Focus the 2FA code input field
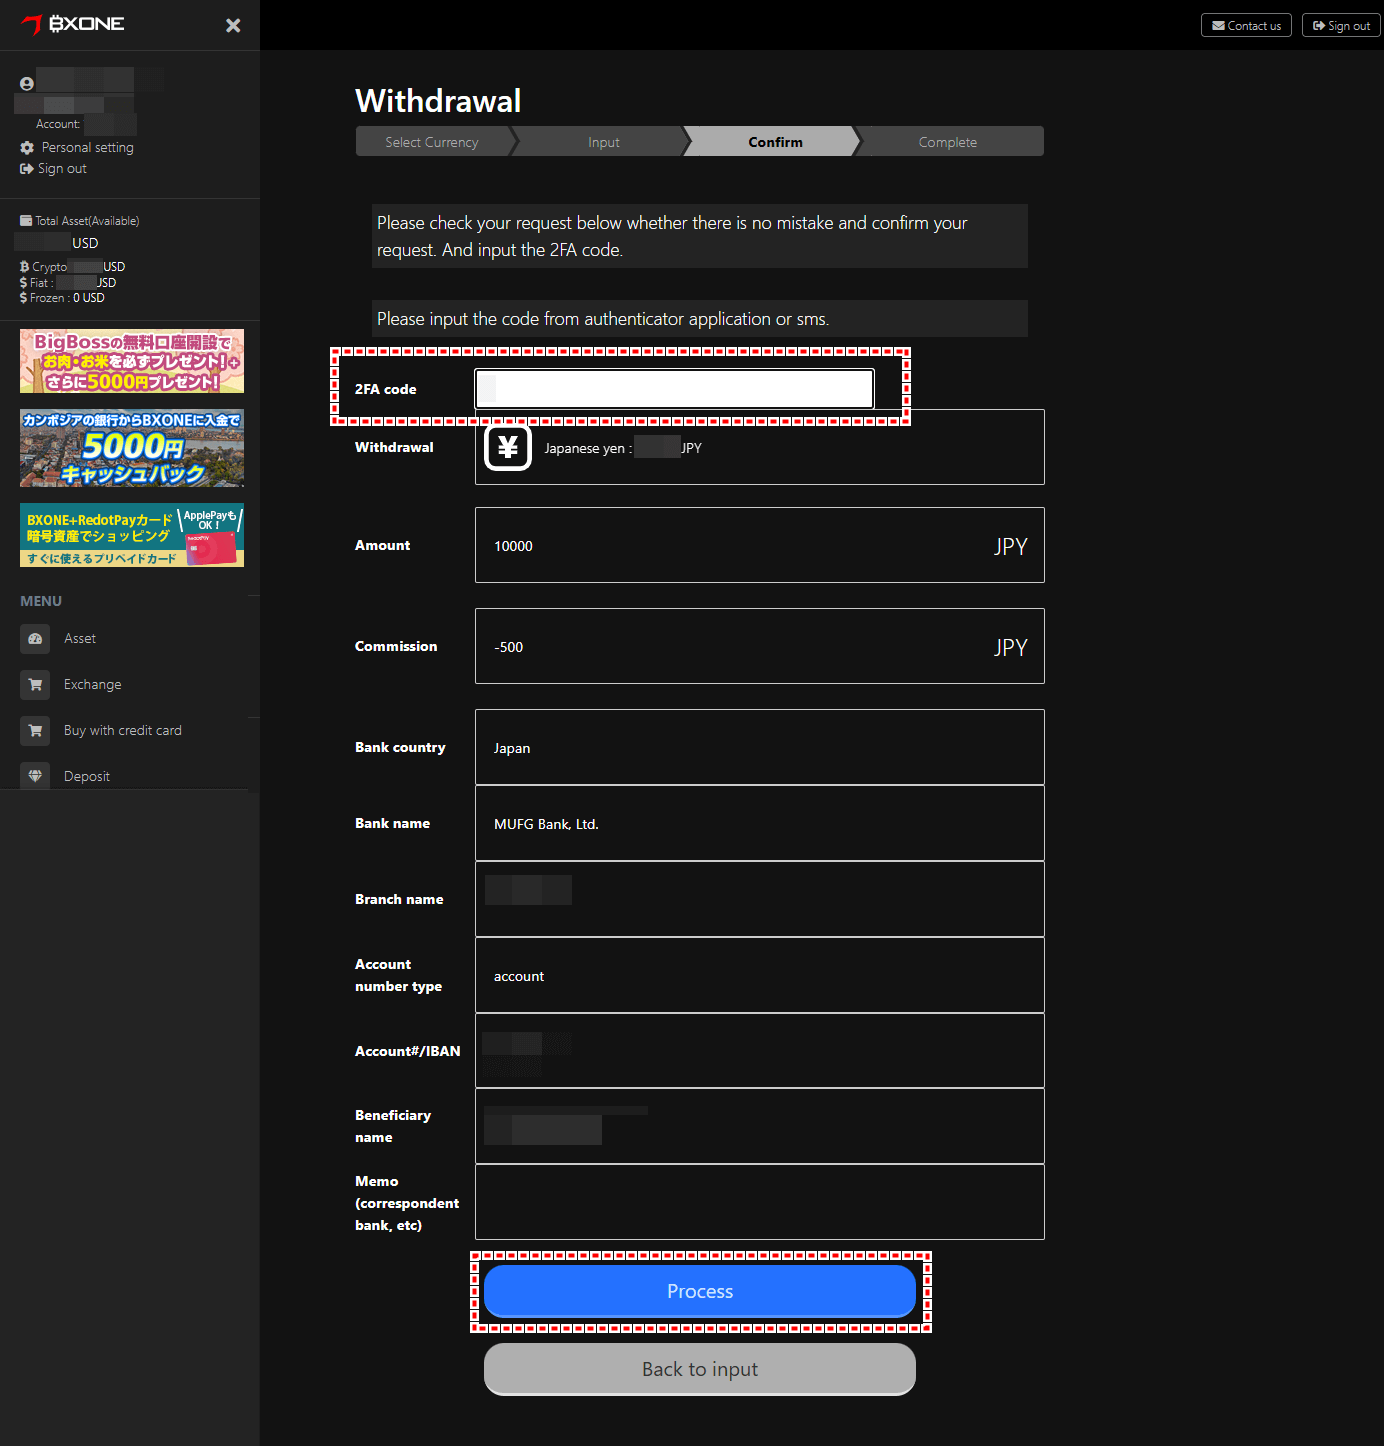Image resolution: width=1384 pixels, height=1446 pixels. pos(674,388)
